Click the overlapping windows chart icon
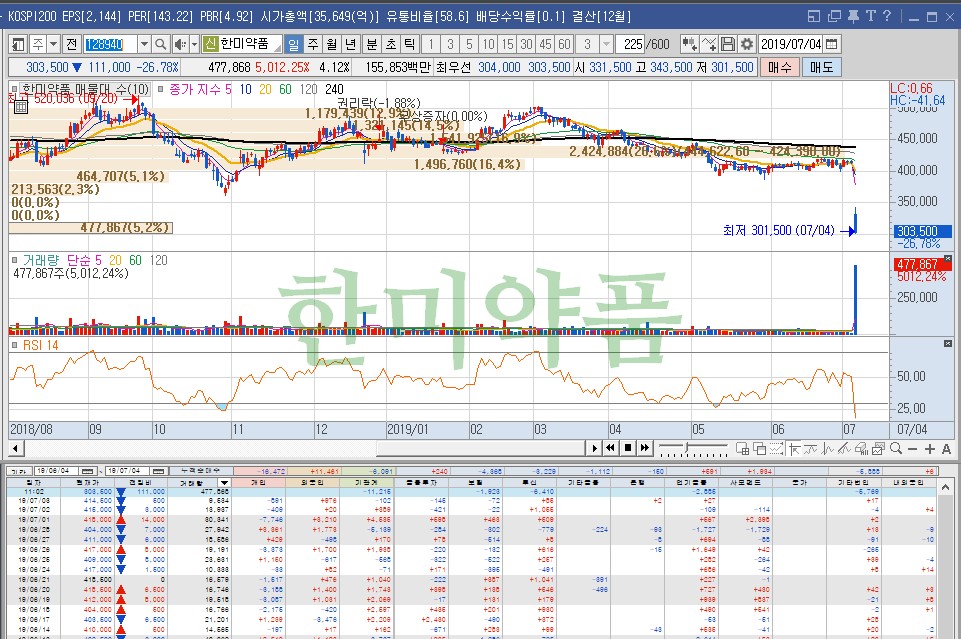The width and height of the screenshot is (961, 639). (x=759, y=448)
